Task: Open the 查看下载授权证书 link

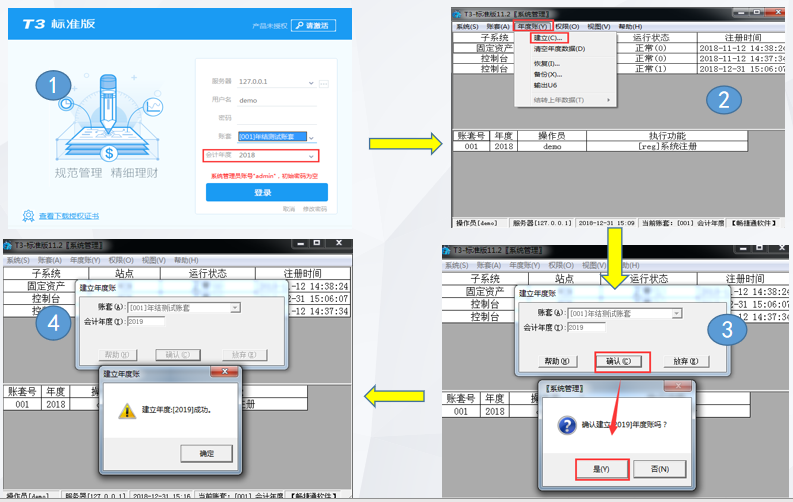Action: (x=69, y=216)
